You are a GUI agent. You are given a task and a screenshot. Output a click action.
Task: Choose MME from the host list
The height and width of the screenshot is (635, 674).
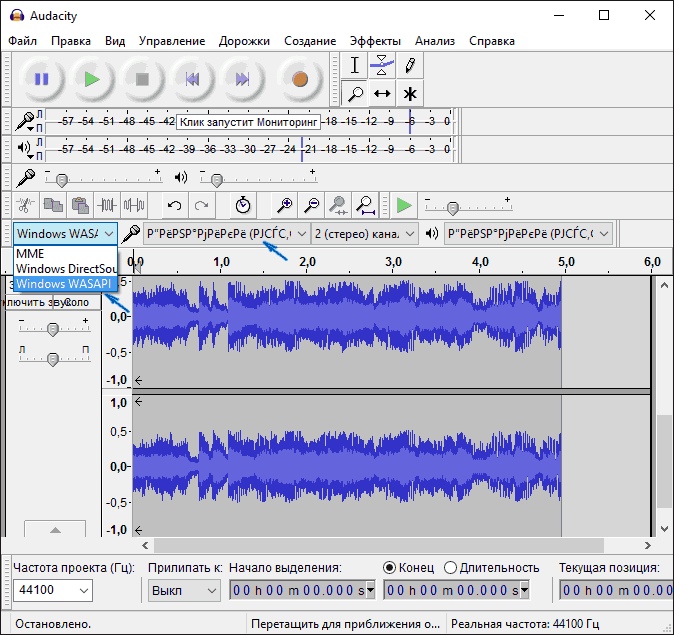tap(31, 254)
